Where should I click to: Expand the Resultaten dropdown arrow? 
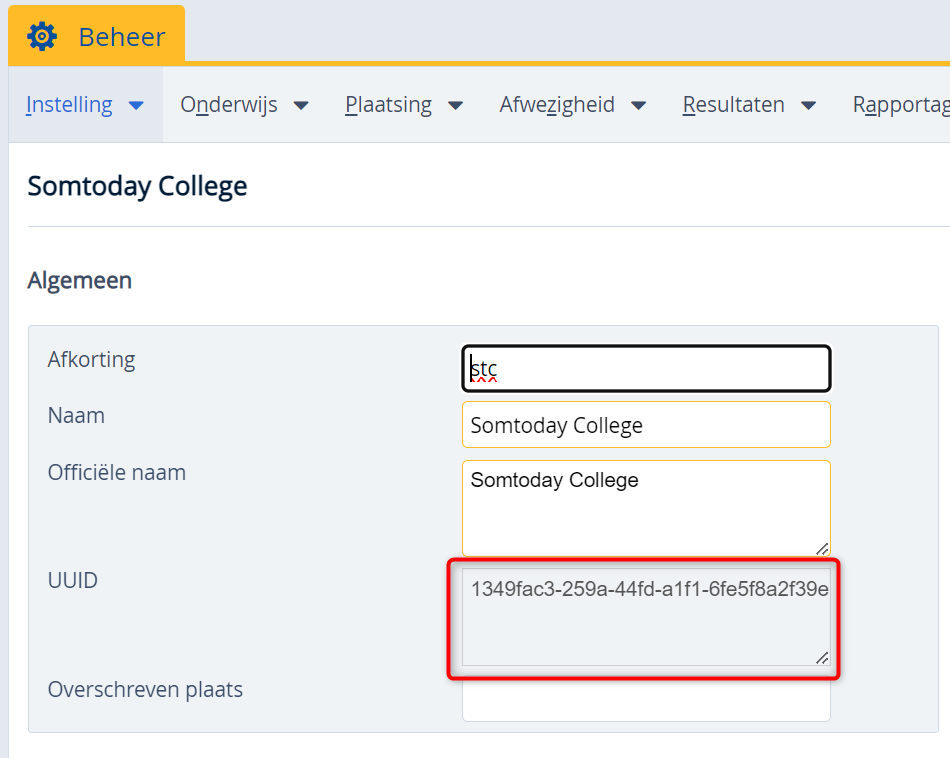pos(808,106)
